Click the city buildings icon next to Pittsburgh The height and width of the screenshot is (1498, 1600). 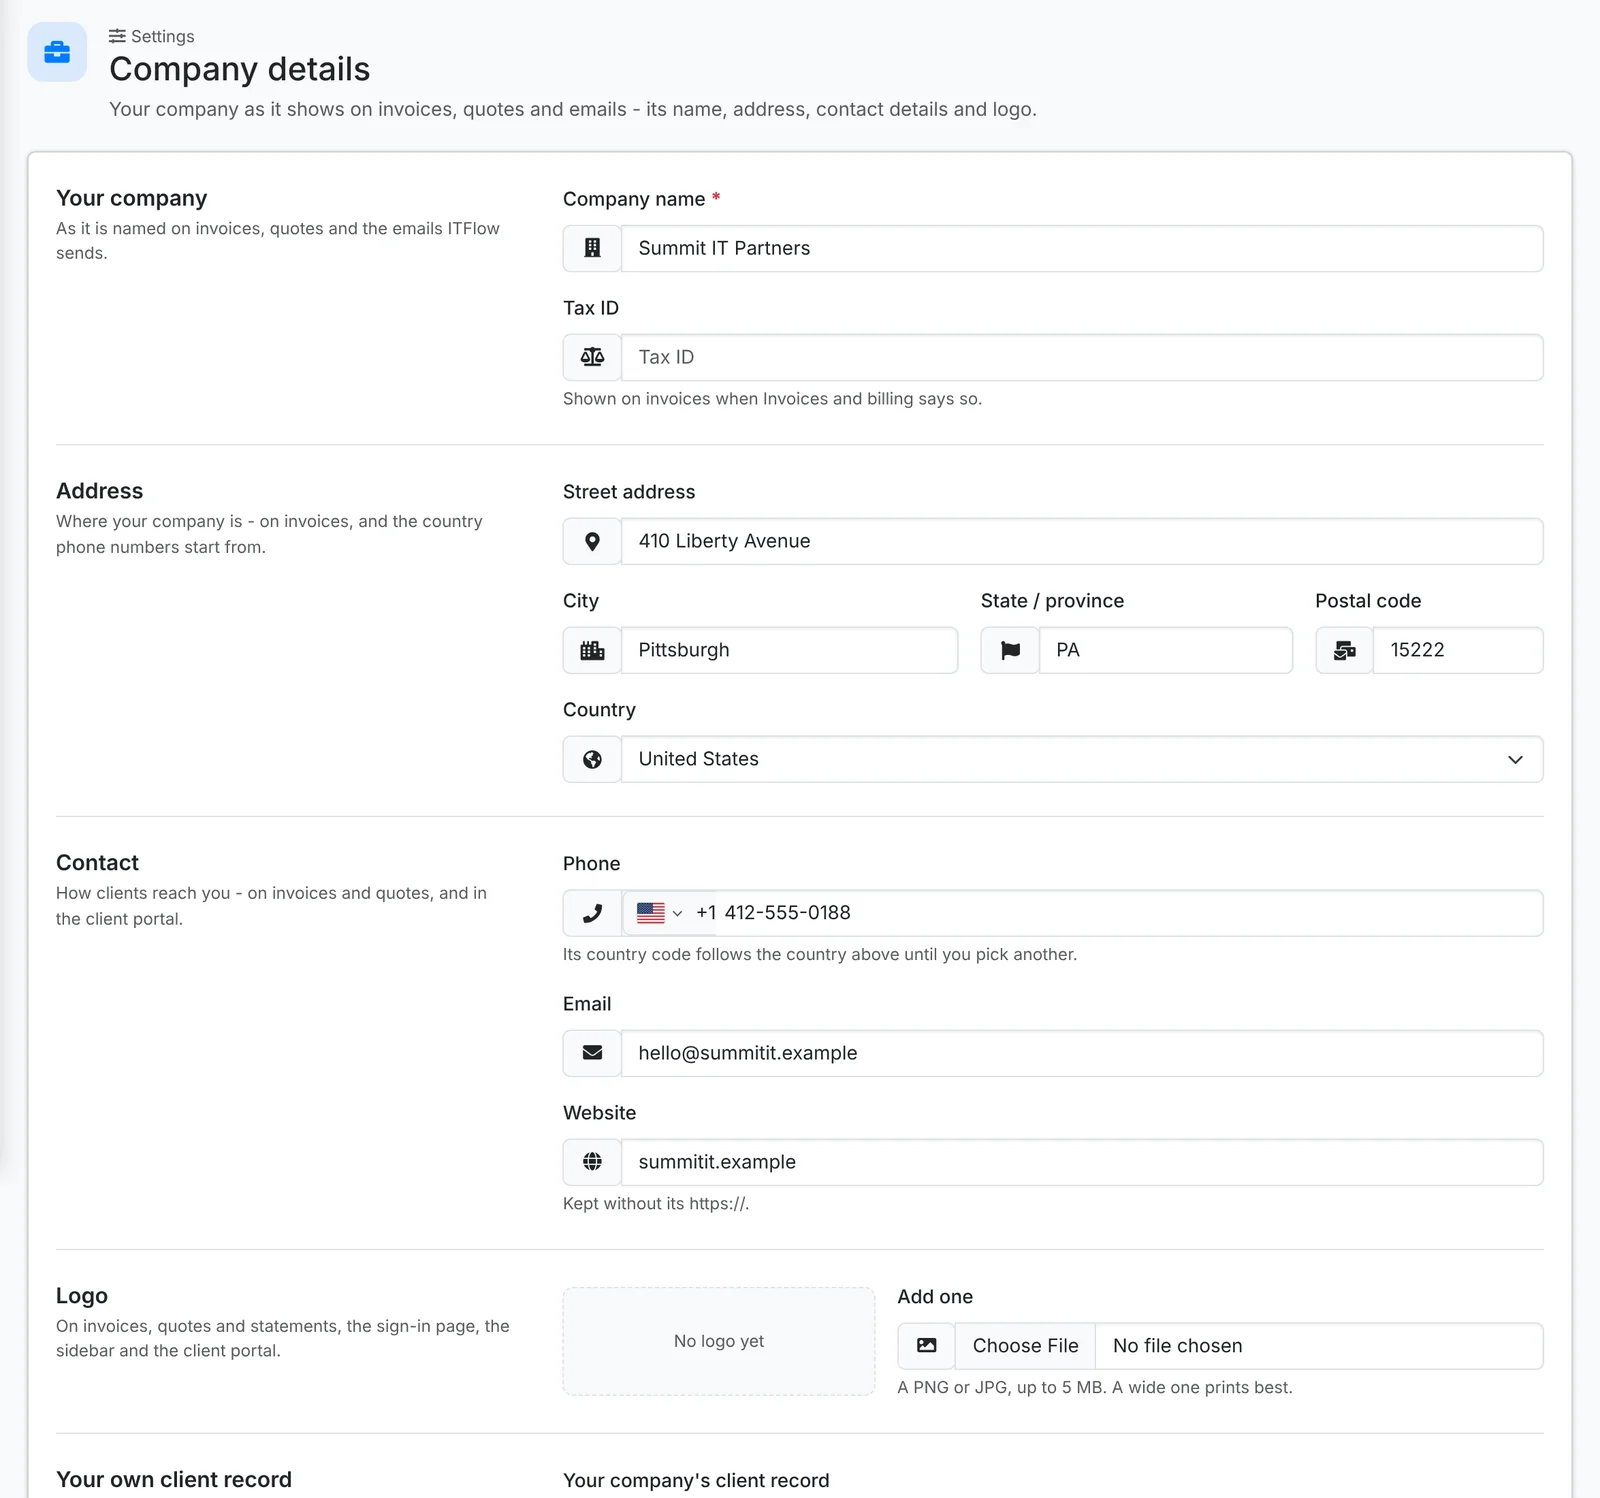pos(592,650)
